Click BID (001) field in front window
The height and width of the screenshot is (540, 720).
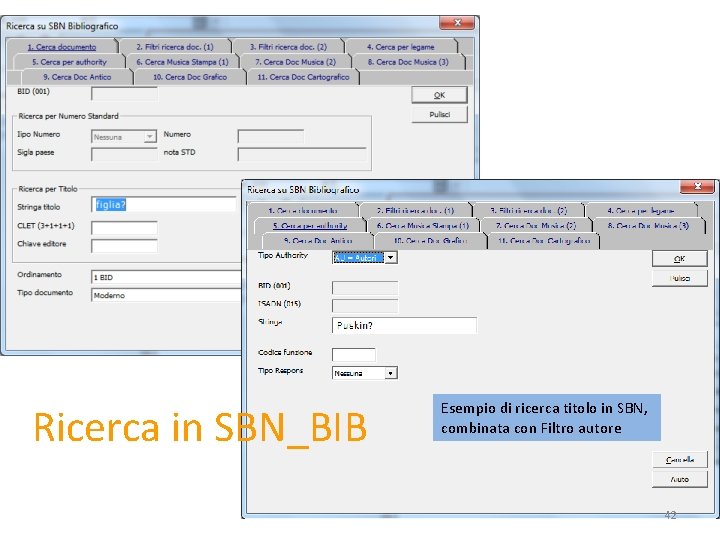tap(365, 288)
